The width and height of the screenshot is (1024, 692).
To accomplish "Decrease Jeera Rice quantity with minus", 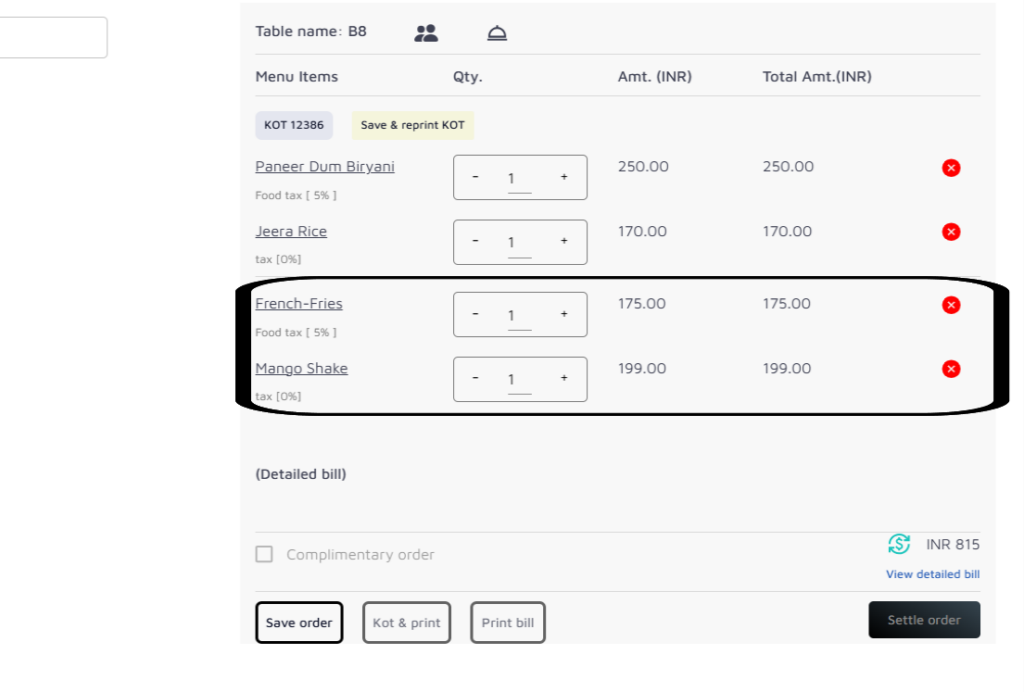I will click(475, 241).
